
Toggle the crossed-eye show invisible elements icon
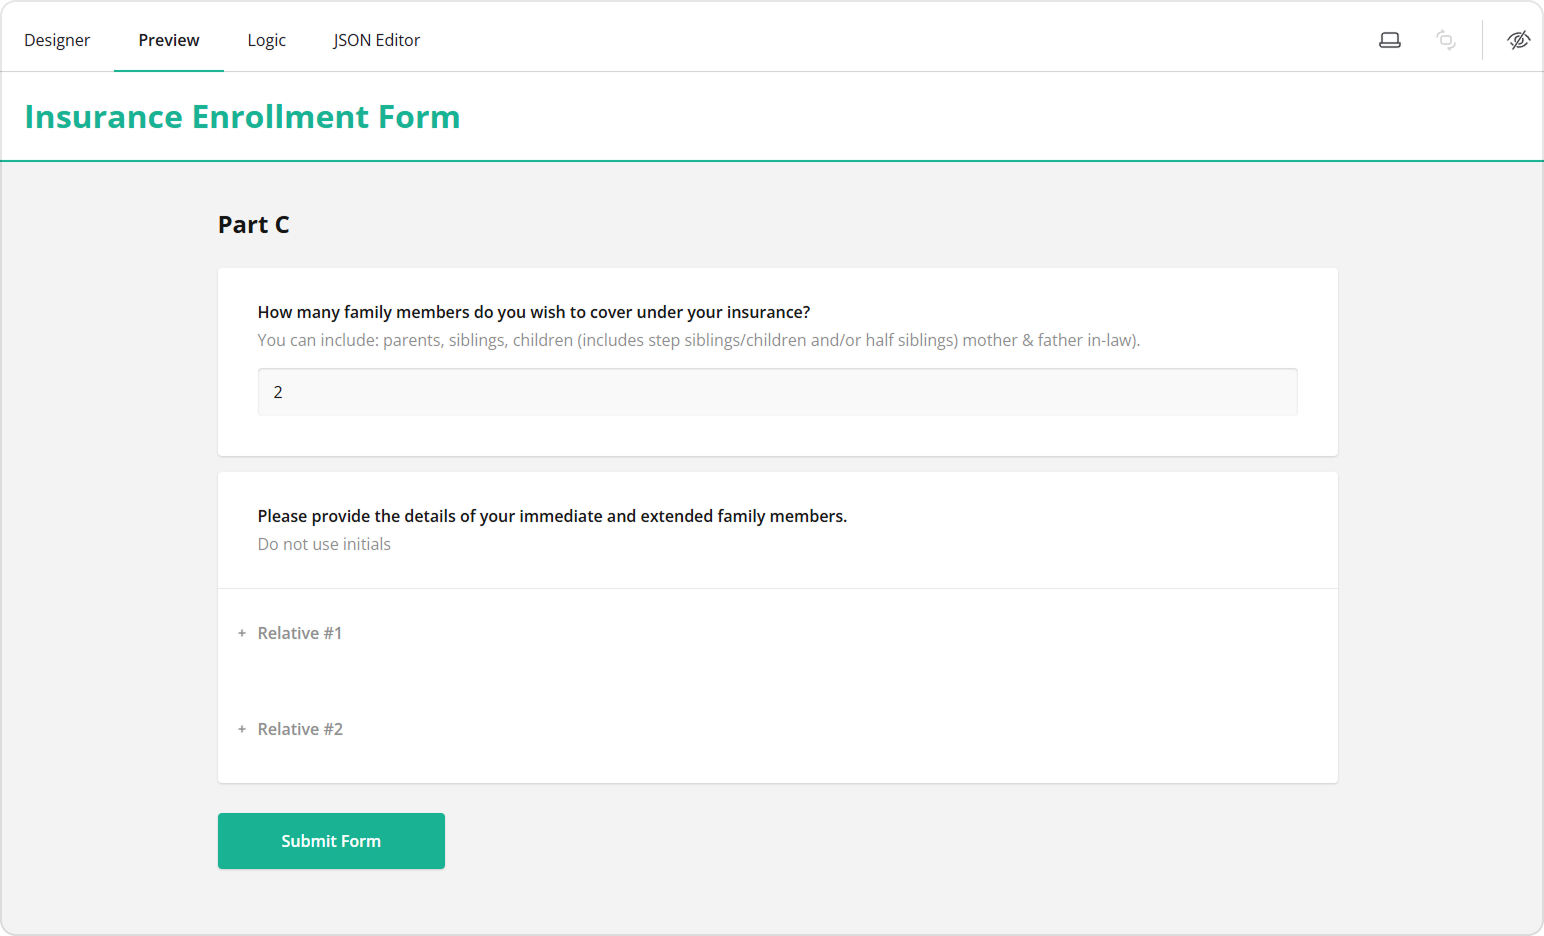tap(1518, 40)
